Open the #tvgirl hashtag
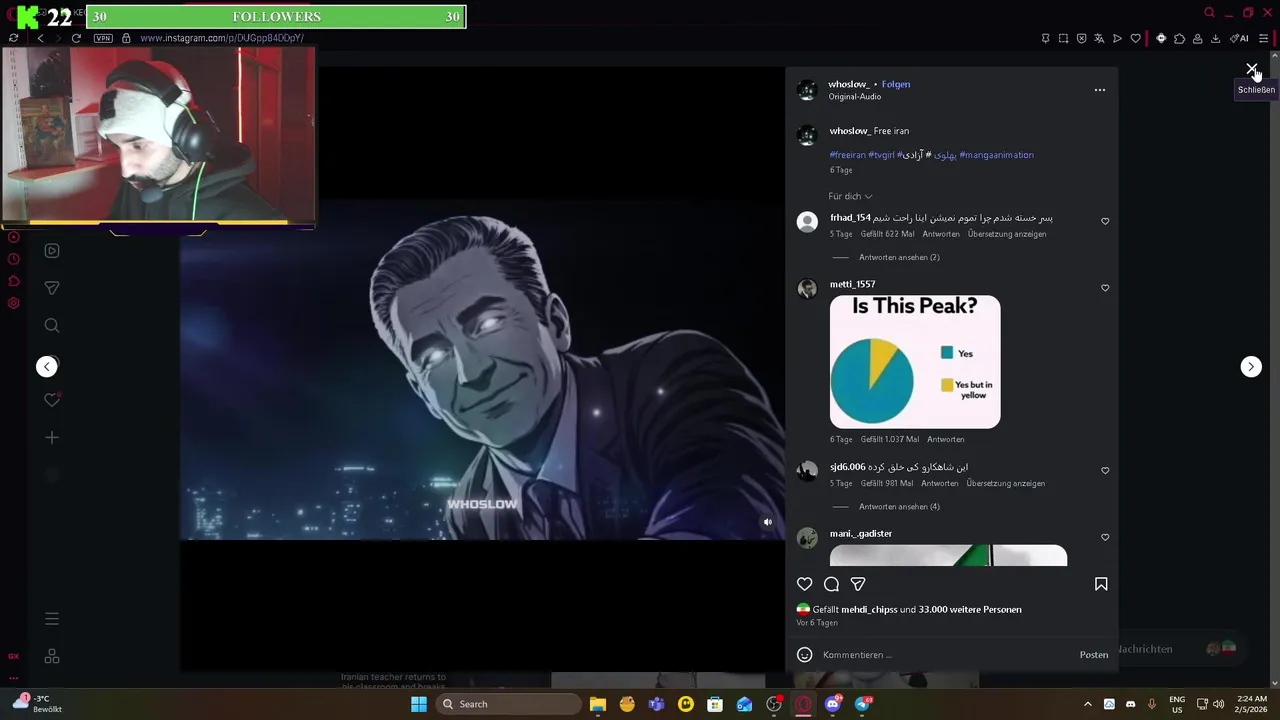1280x720 pixels. (x=881, y=155)
